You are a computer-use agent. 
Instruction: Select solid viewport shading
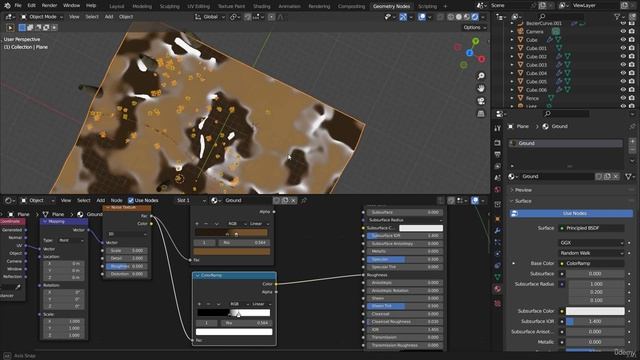459,17
